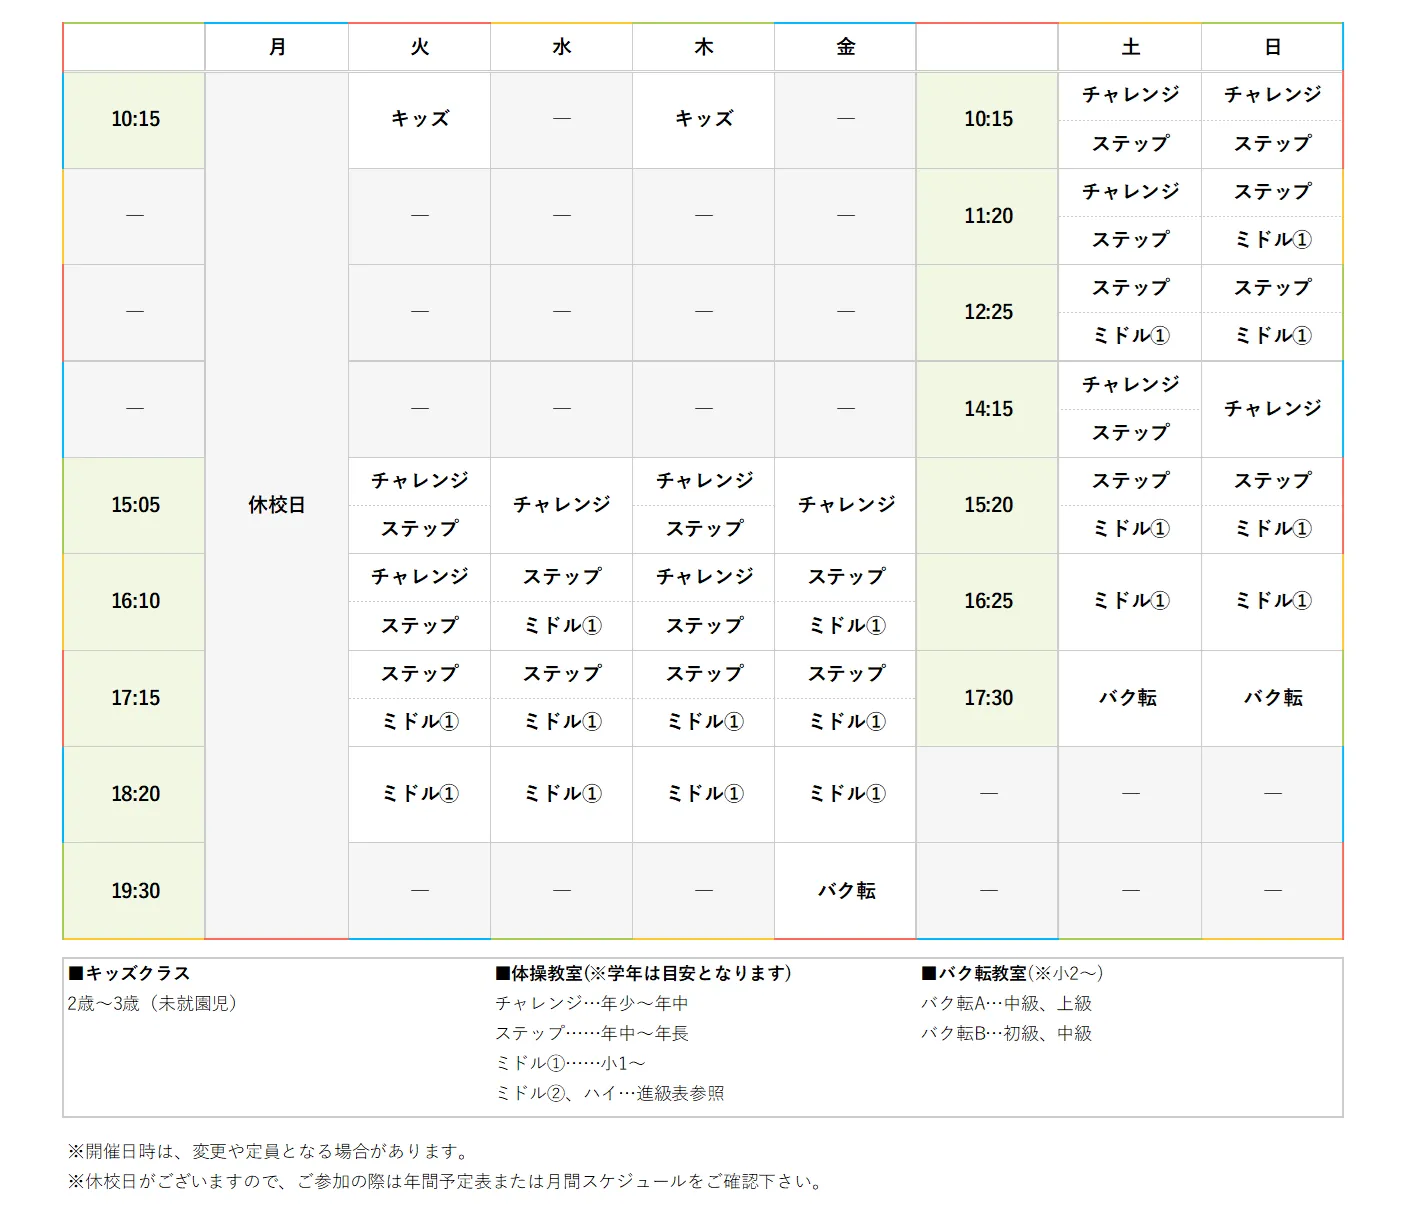Image resolution: width=1405 pixels, height=1221 pixels.
Task: Click the 休校日 cell in Monday column
Action: (x=277, y=505)
